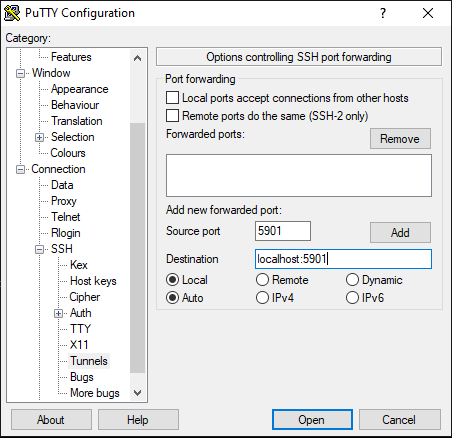Open the Auth category
Image resolution: width=452 pixels, height=438 pixels.
coord(81,313)
